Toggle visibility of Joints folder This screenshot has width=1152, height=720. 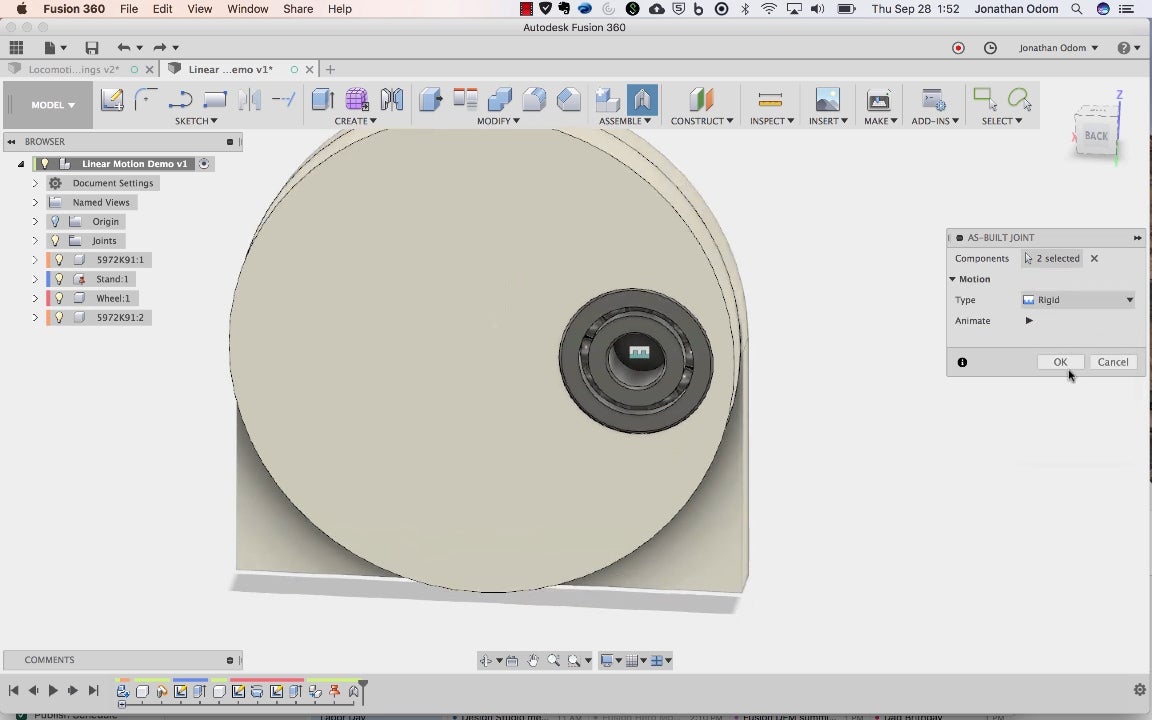[55, 240]
